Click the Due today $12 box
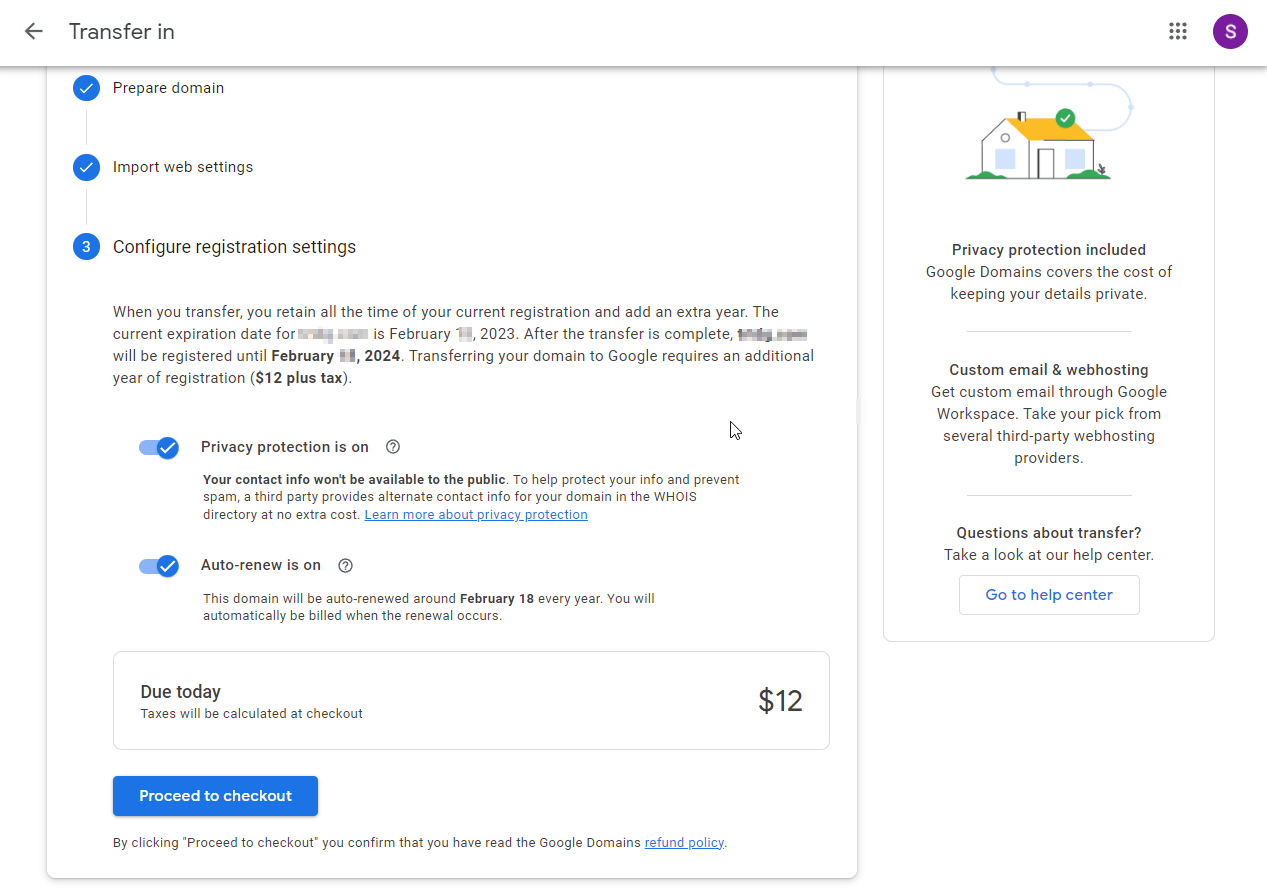This screenshot has height=893, width=1267. pyautogui.click(x=471, y=701)
